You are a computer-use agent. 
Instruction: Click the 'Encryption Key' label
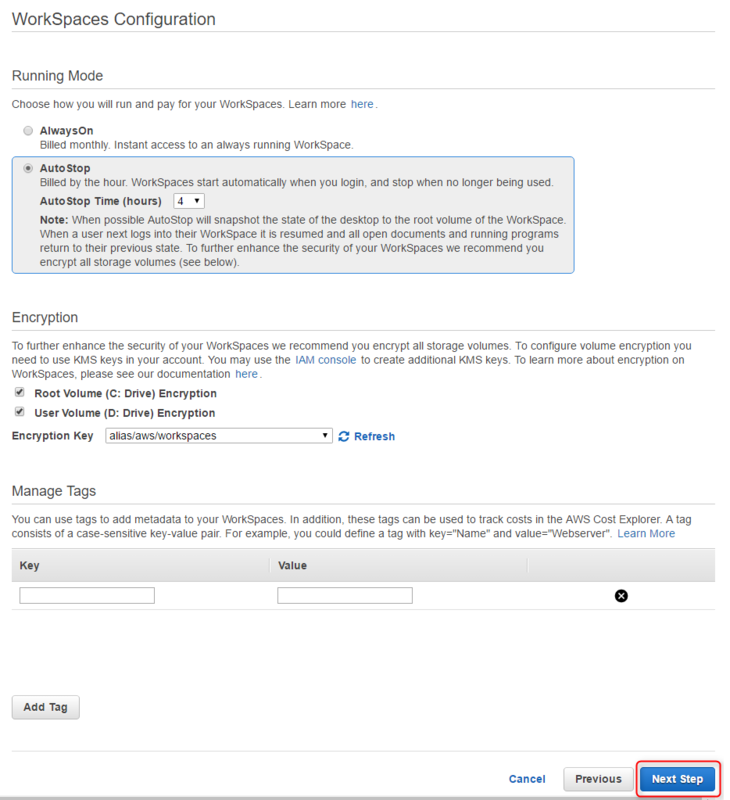[x=53, y=436]
